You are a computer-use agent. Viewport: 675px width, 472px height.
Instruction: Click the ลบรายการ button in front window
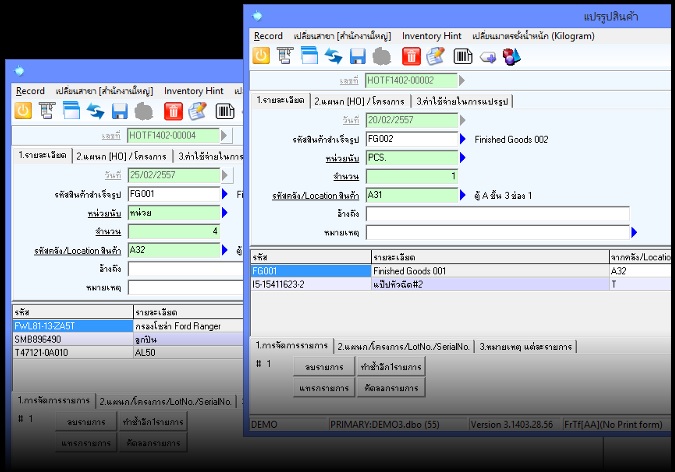pyautogui.click(x=325, y=367)
